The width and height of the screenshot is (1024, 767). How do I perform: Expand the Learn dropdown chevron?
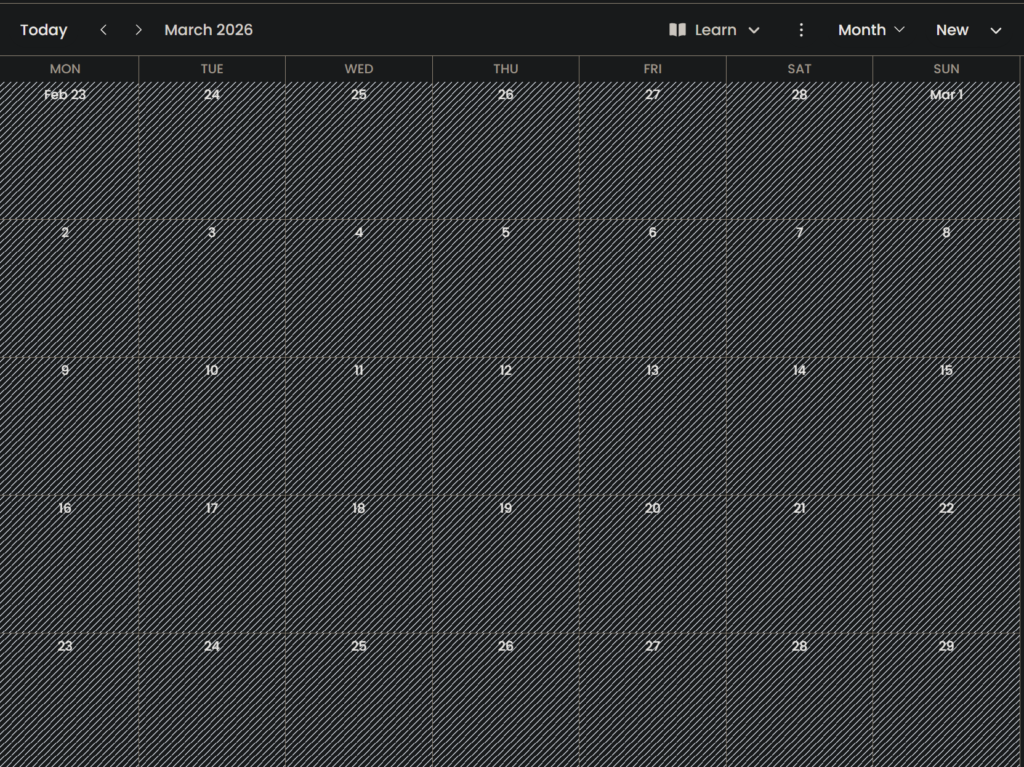pos(754,31)
